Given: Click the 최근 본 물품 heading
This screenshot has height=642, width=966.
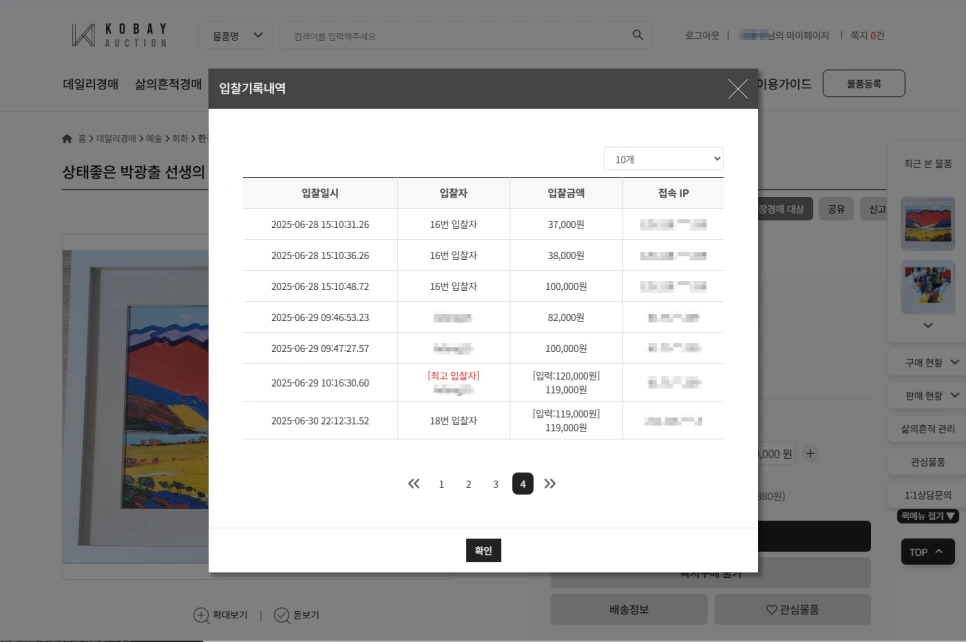Looking at the screenshot, I should pos(928,163).
